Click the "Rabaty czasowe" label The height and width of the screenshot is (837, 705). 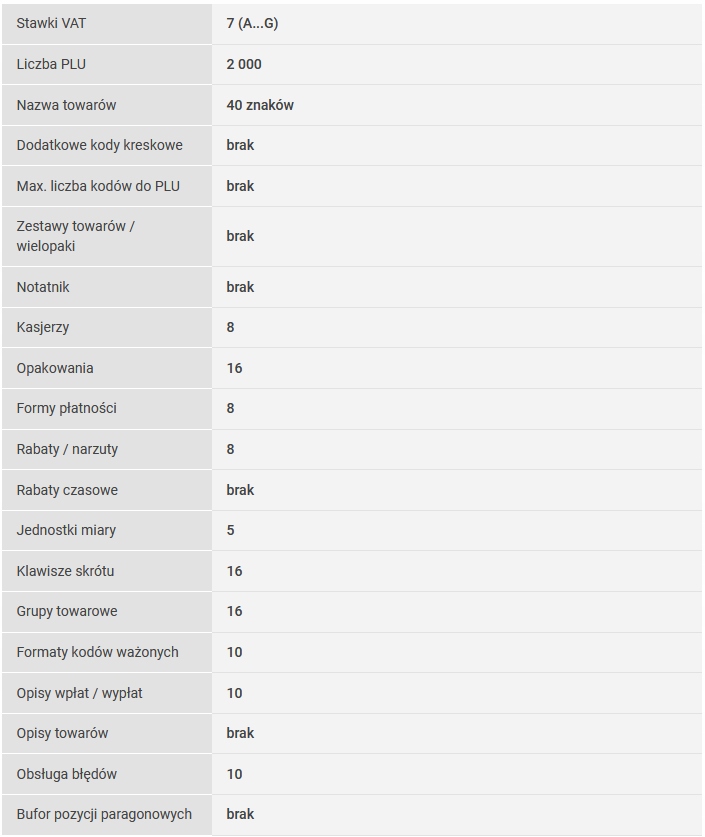[67, 490]
